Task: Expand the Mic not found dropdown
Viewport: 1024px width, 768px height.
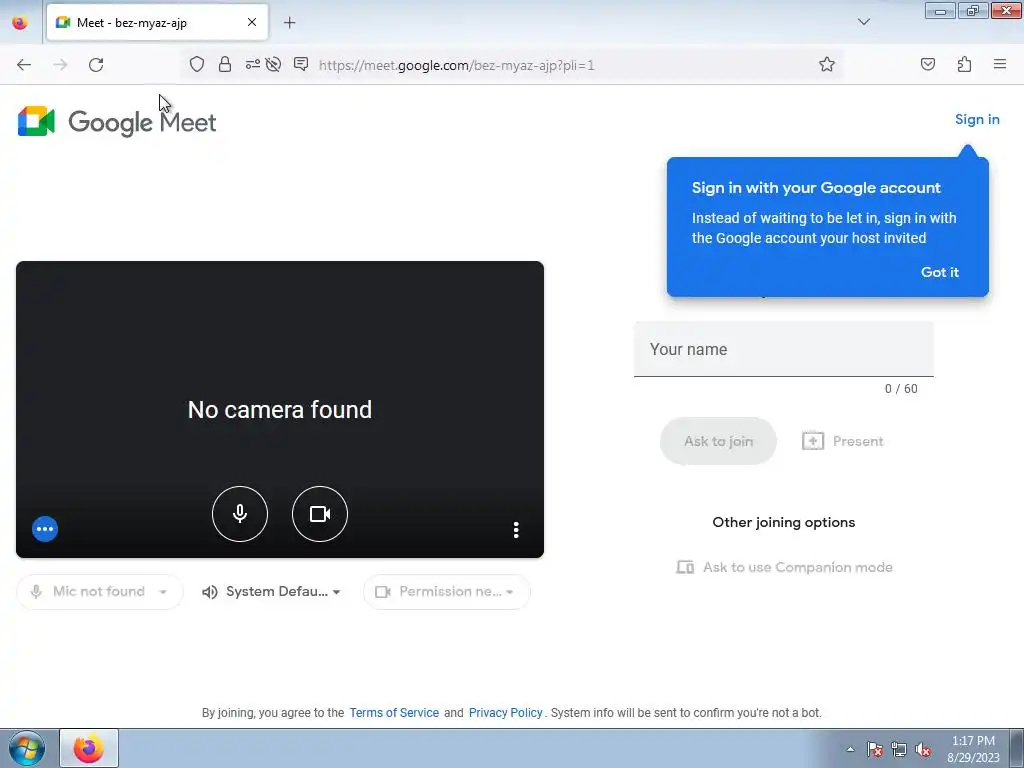Action: (99, 592)
